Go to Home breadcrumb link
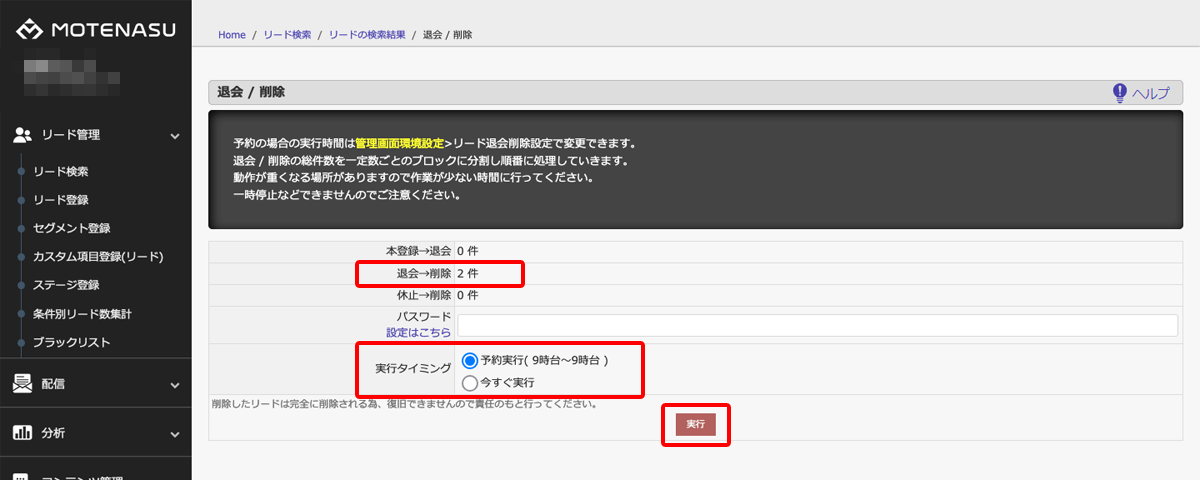 click(231, 35)
